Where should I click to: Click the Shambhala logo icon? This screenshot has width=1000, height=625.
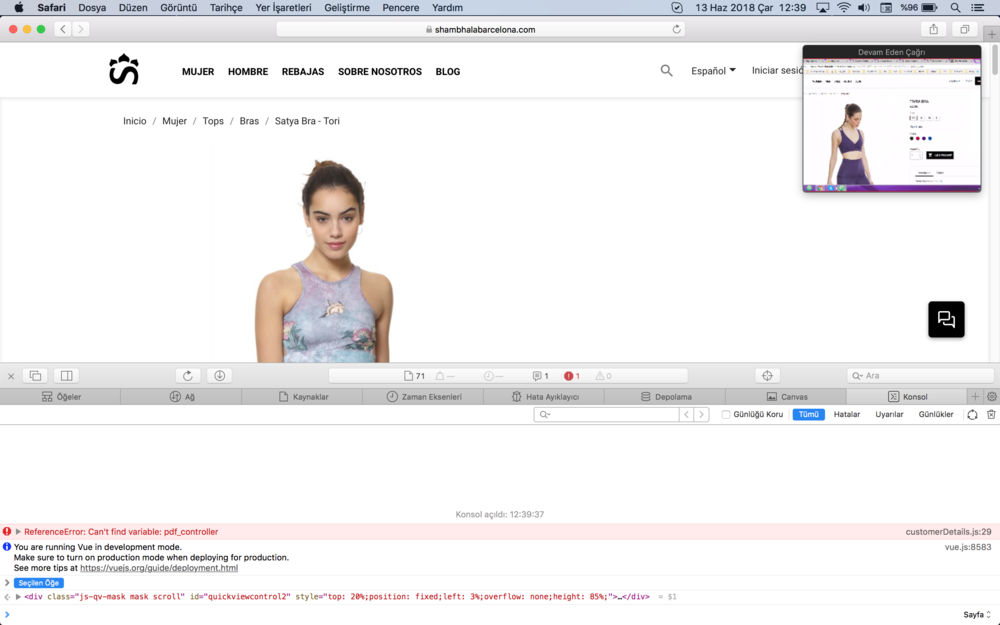pos(124,70)
